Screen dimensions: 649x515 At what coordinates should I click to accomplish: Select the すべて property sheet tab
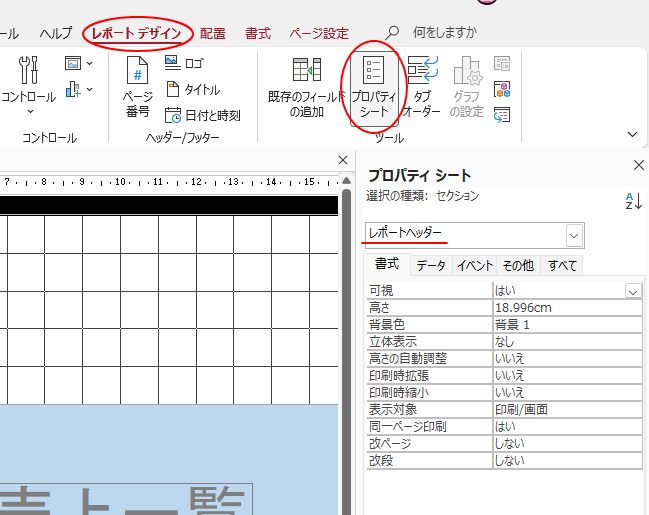(x=562, y=265)
